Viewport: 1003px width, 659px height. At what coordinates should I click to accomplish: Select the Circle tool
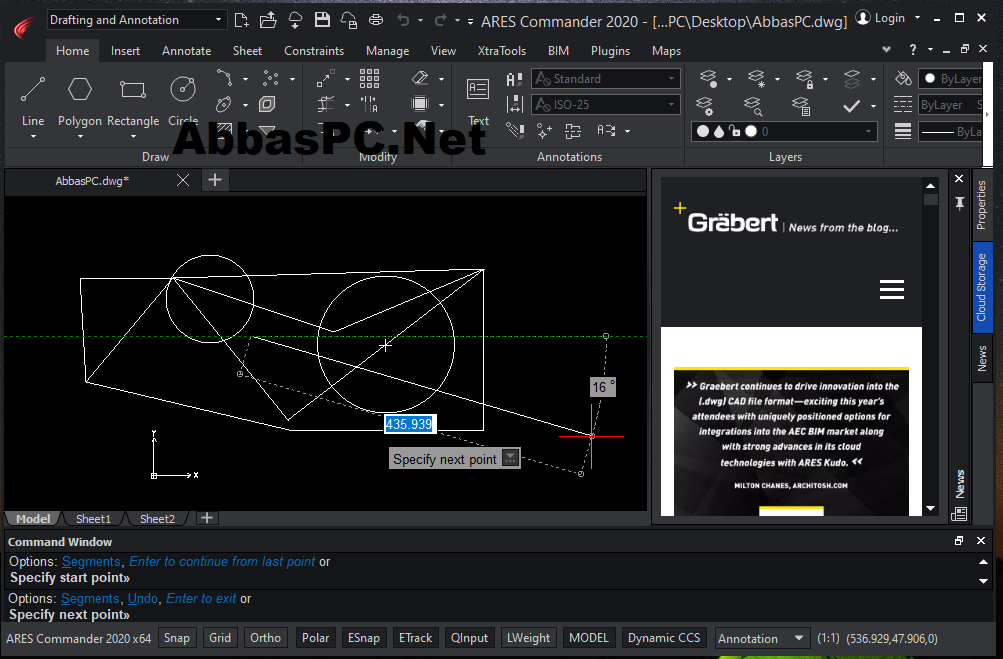[x=183, y=101]
